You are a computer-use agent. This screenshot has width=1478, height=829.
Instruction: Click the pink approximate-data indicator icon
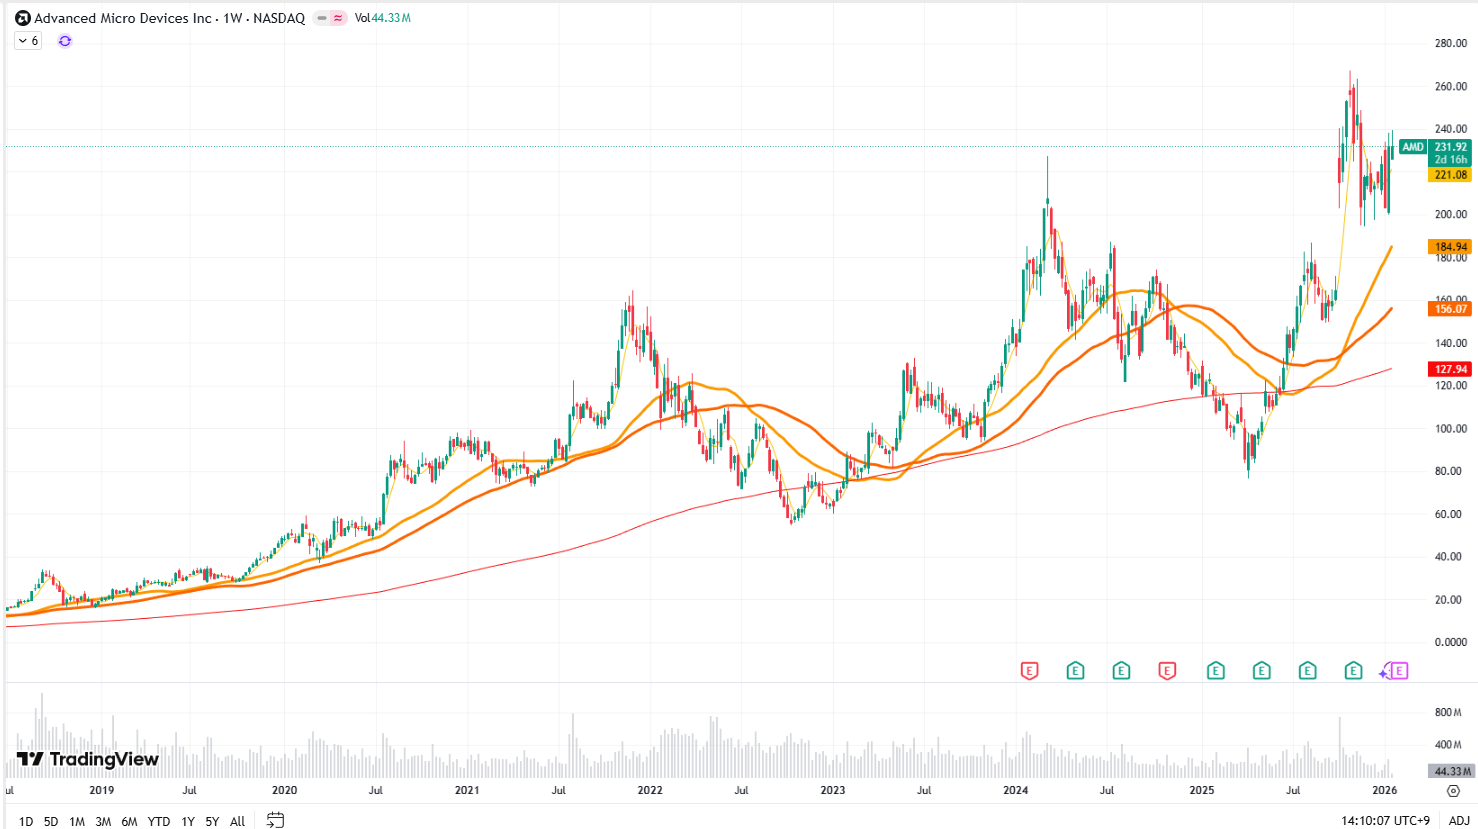pos(338,18)
